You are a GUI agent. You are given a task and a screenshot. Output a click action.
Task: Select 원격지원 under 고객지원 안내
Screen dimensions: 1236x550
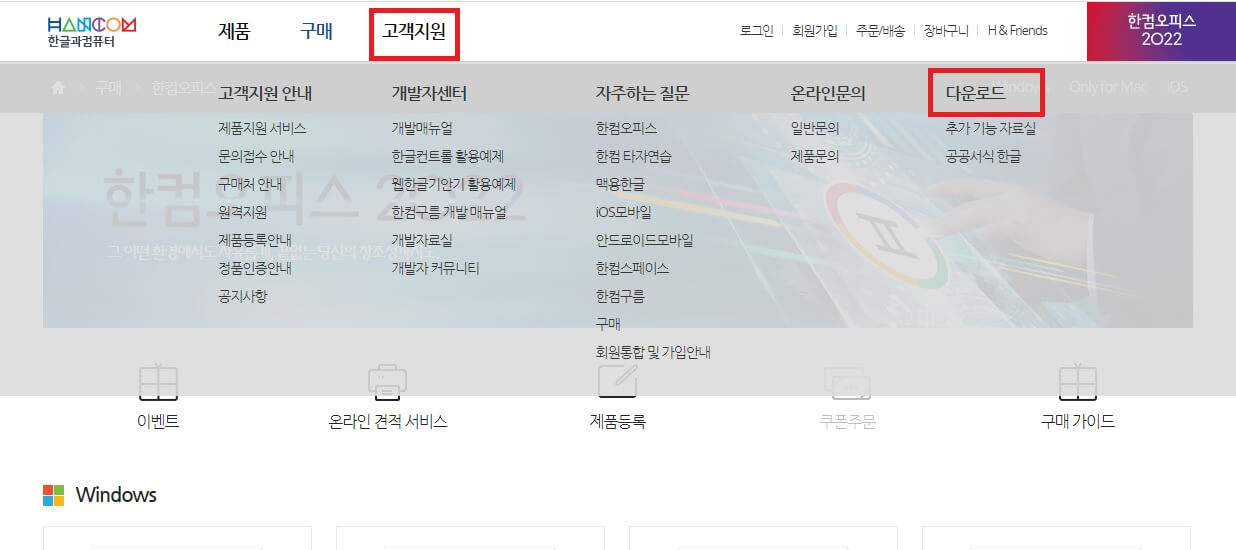point(242,213)
